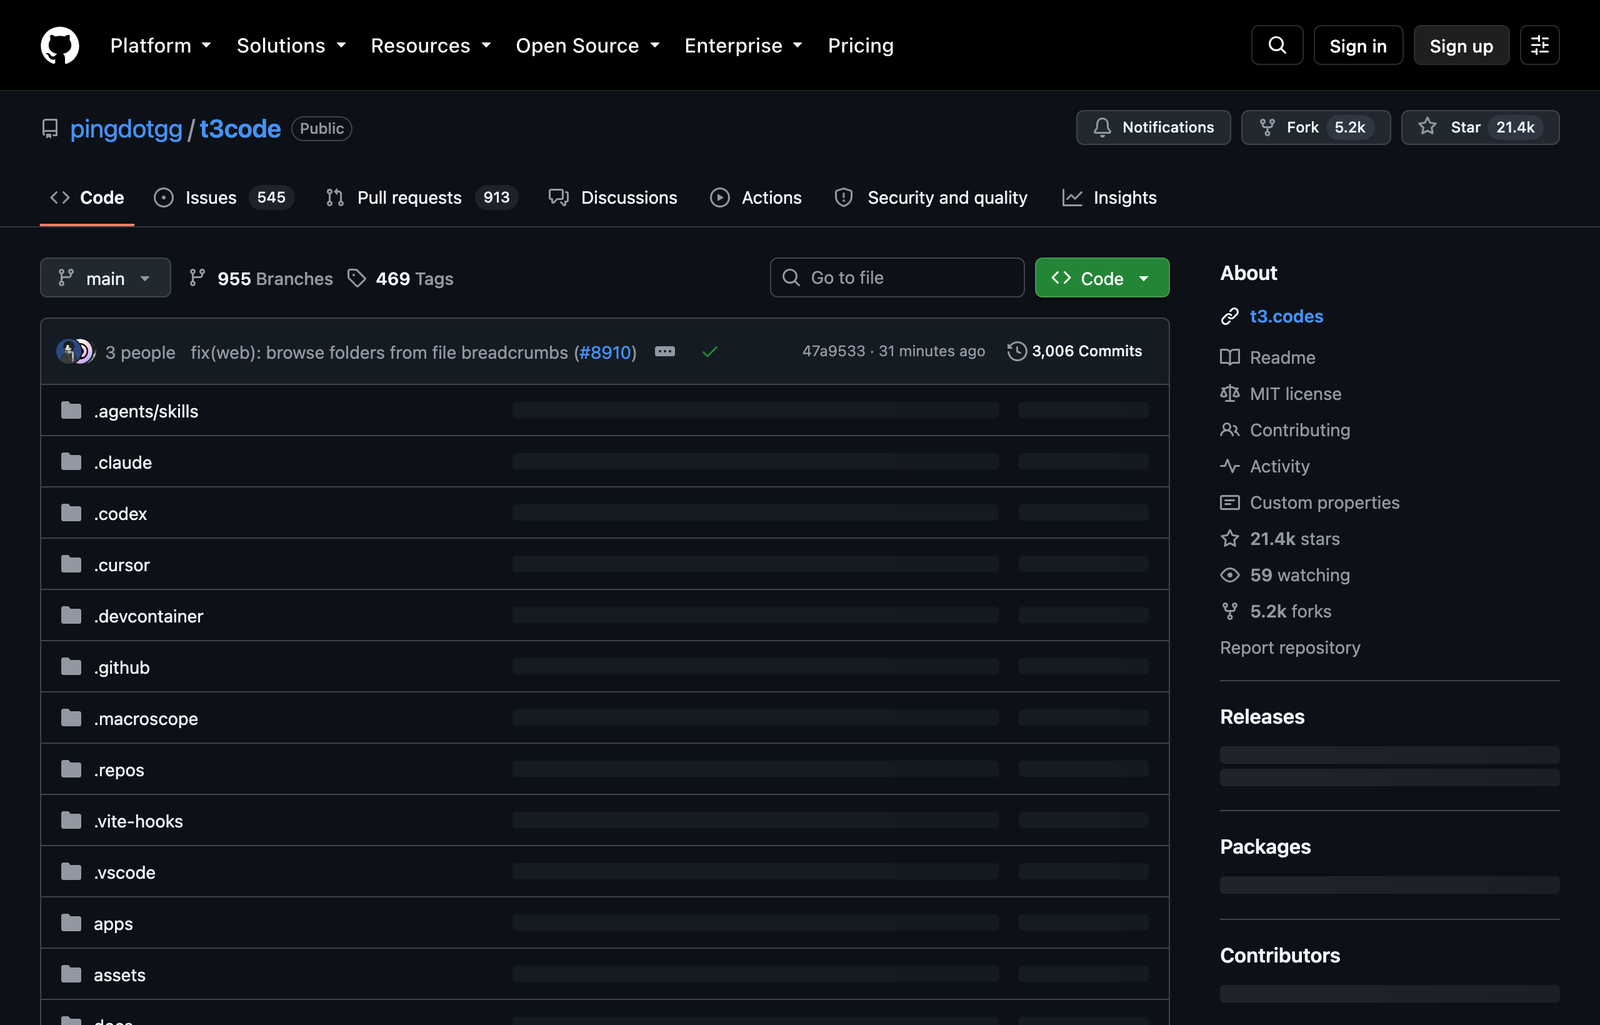The width and height of the screenshot is (1600, 1025).
Task: Open the t3.codes website link
Action: click(1286, 316)
